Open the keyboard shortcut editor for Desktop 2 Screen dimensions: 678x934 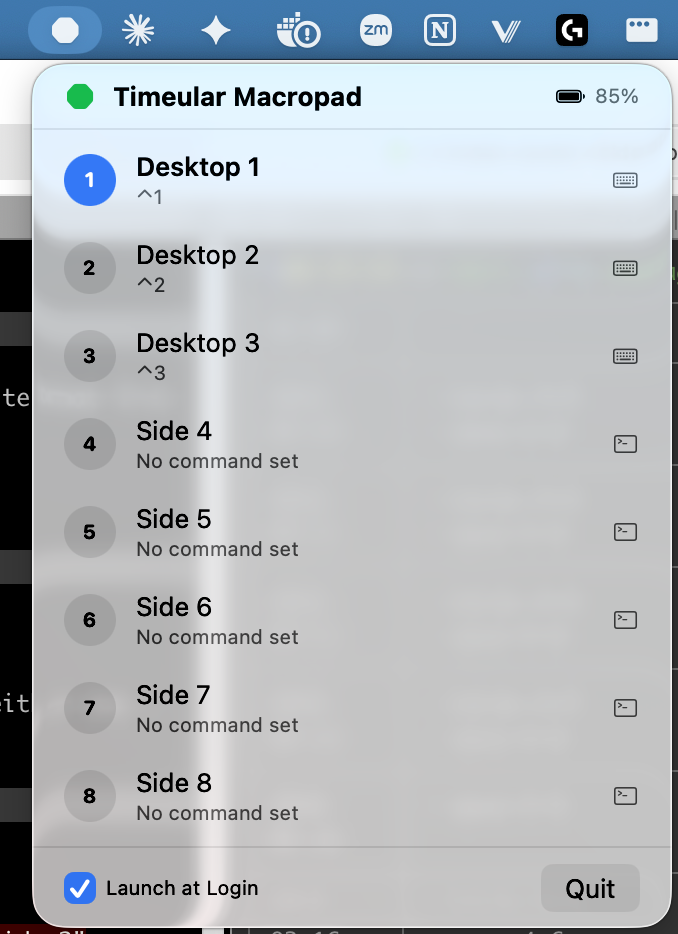pyautogui.click(x=625, y=268)
